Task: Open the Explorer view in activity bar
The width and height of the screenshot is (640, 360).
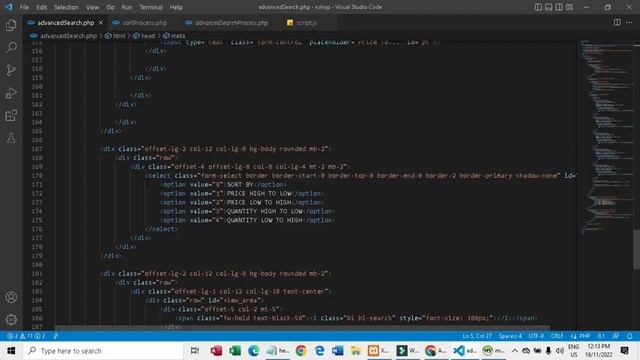Action: tap(11, 25)
